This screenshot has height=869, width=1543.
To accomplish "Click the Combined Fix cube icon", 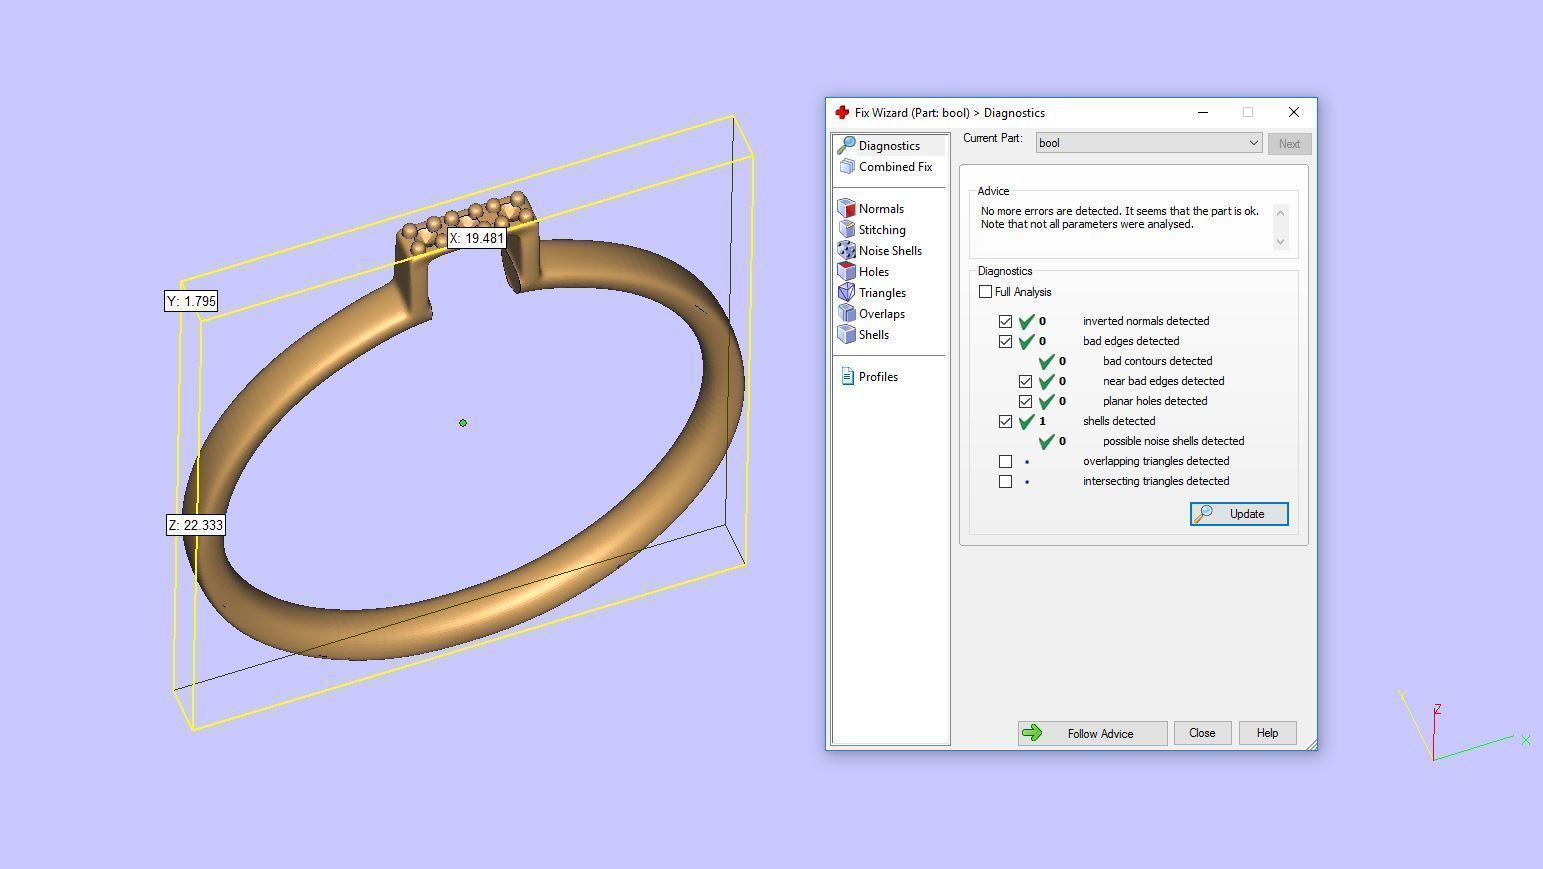I will (847, 167).
